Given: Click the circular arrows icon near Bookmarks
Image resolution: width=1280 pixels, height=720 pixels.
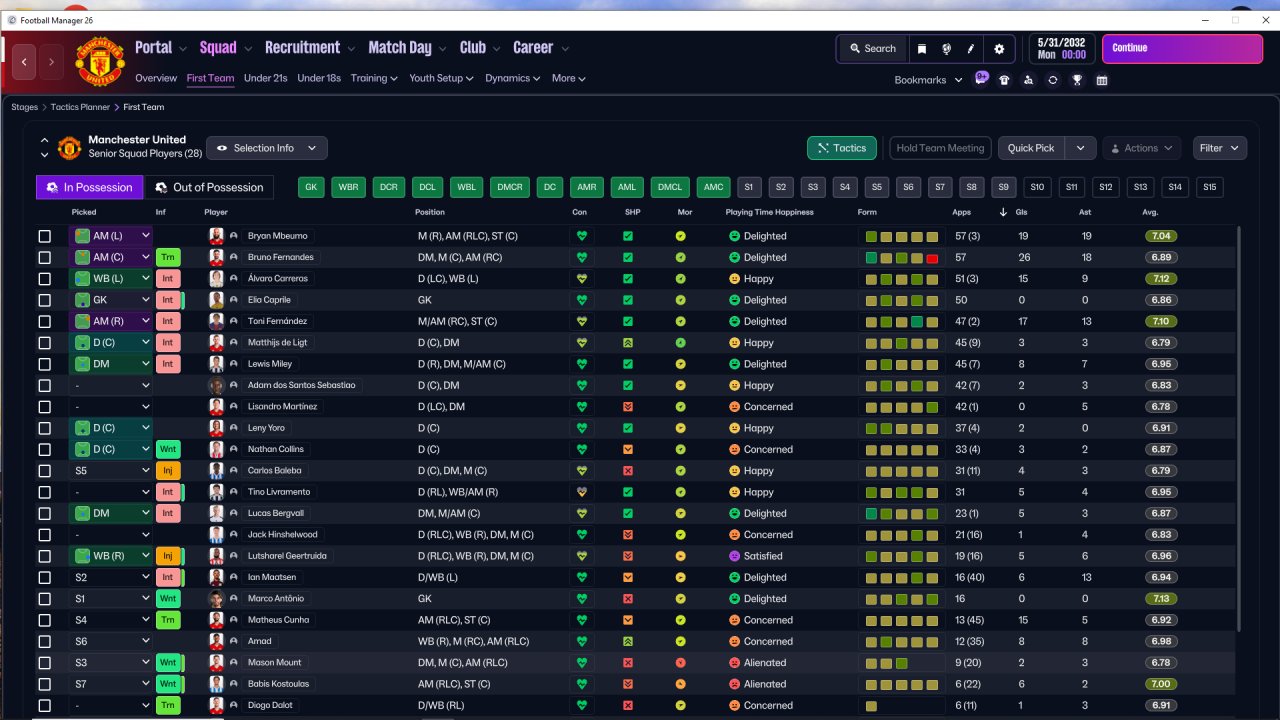Looking at the screenshot, I should tap(1053, 80).
